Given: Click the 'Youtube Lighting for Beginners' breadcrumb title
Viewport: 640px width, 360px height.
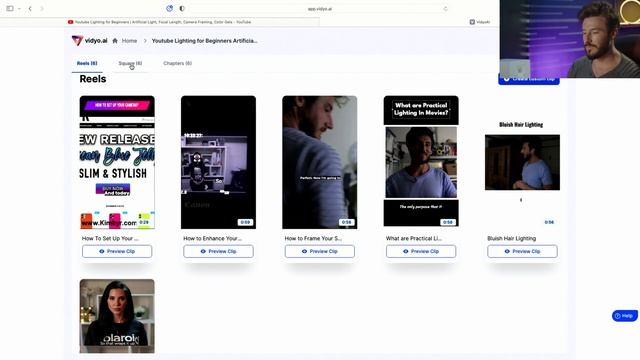Looking at the screenshot, I should pos(204,41).
